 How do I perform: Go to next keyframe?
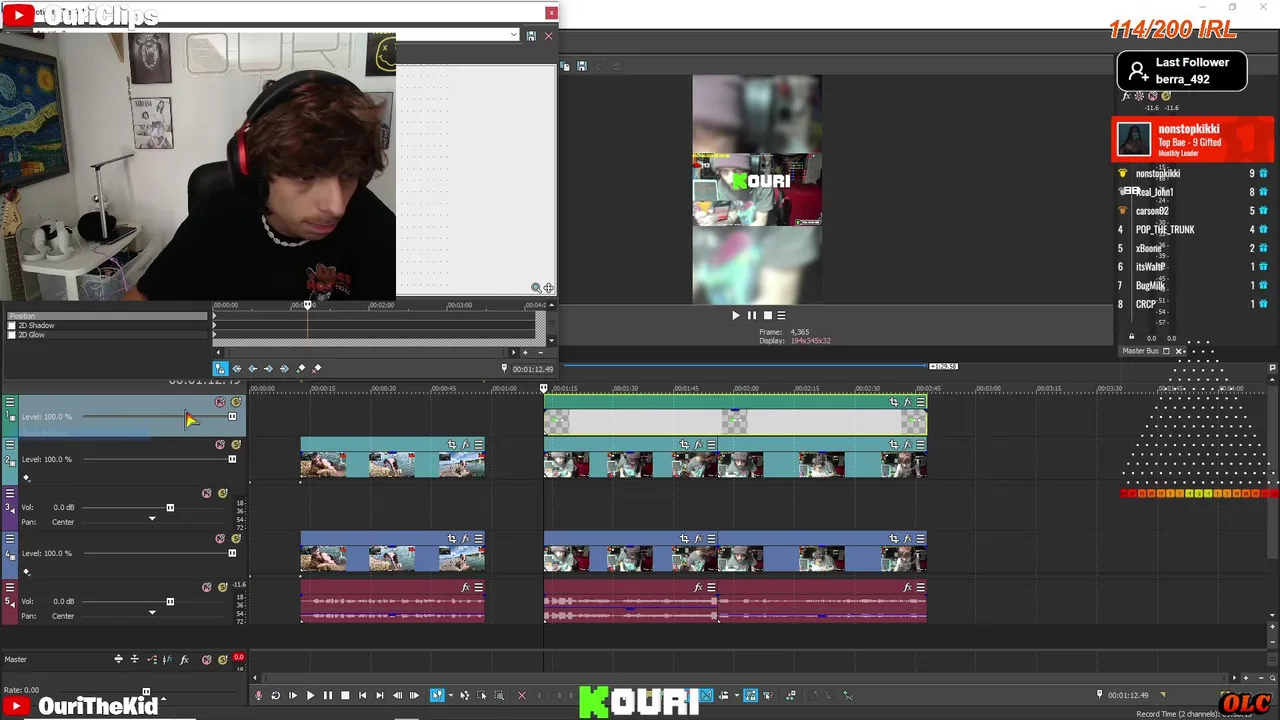click(x=269, y=369)
